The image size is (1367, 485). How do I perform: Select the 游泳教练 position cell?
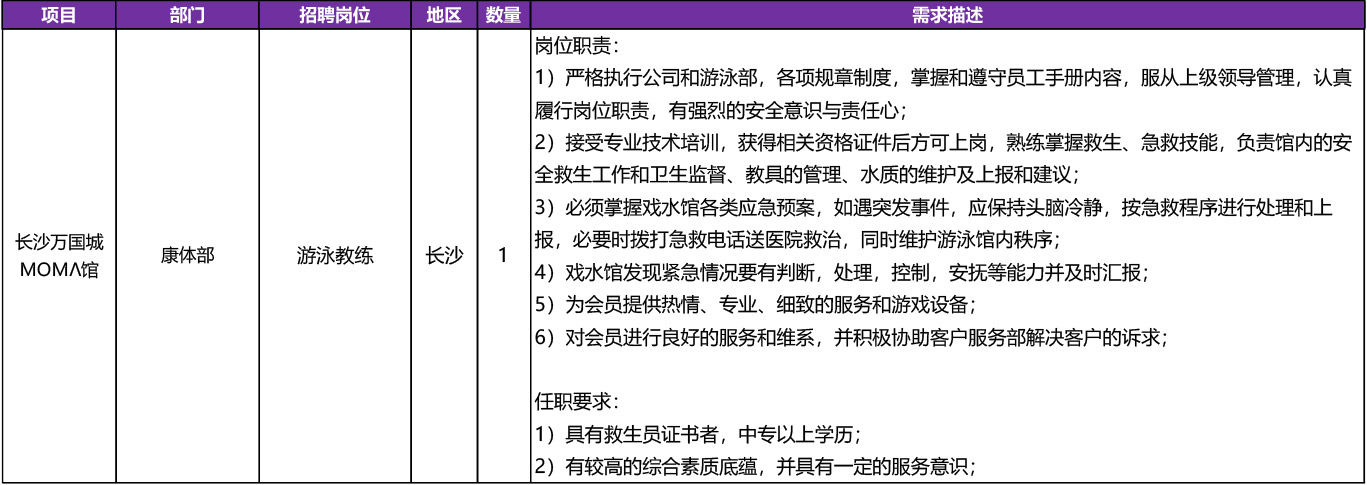[x=335, y=256]
